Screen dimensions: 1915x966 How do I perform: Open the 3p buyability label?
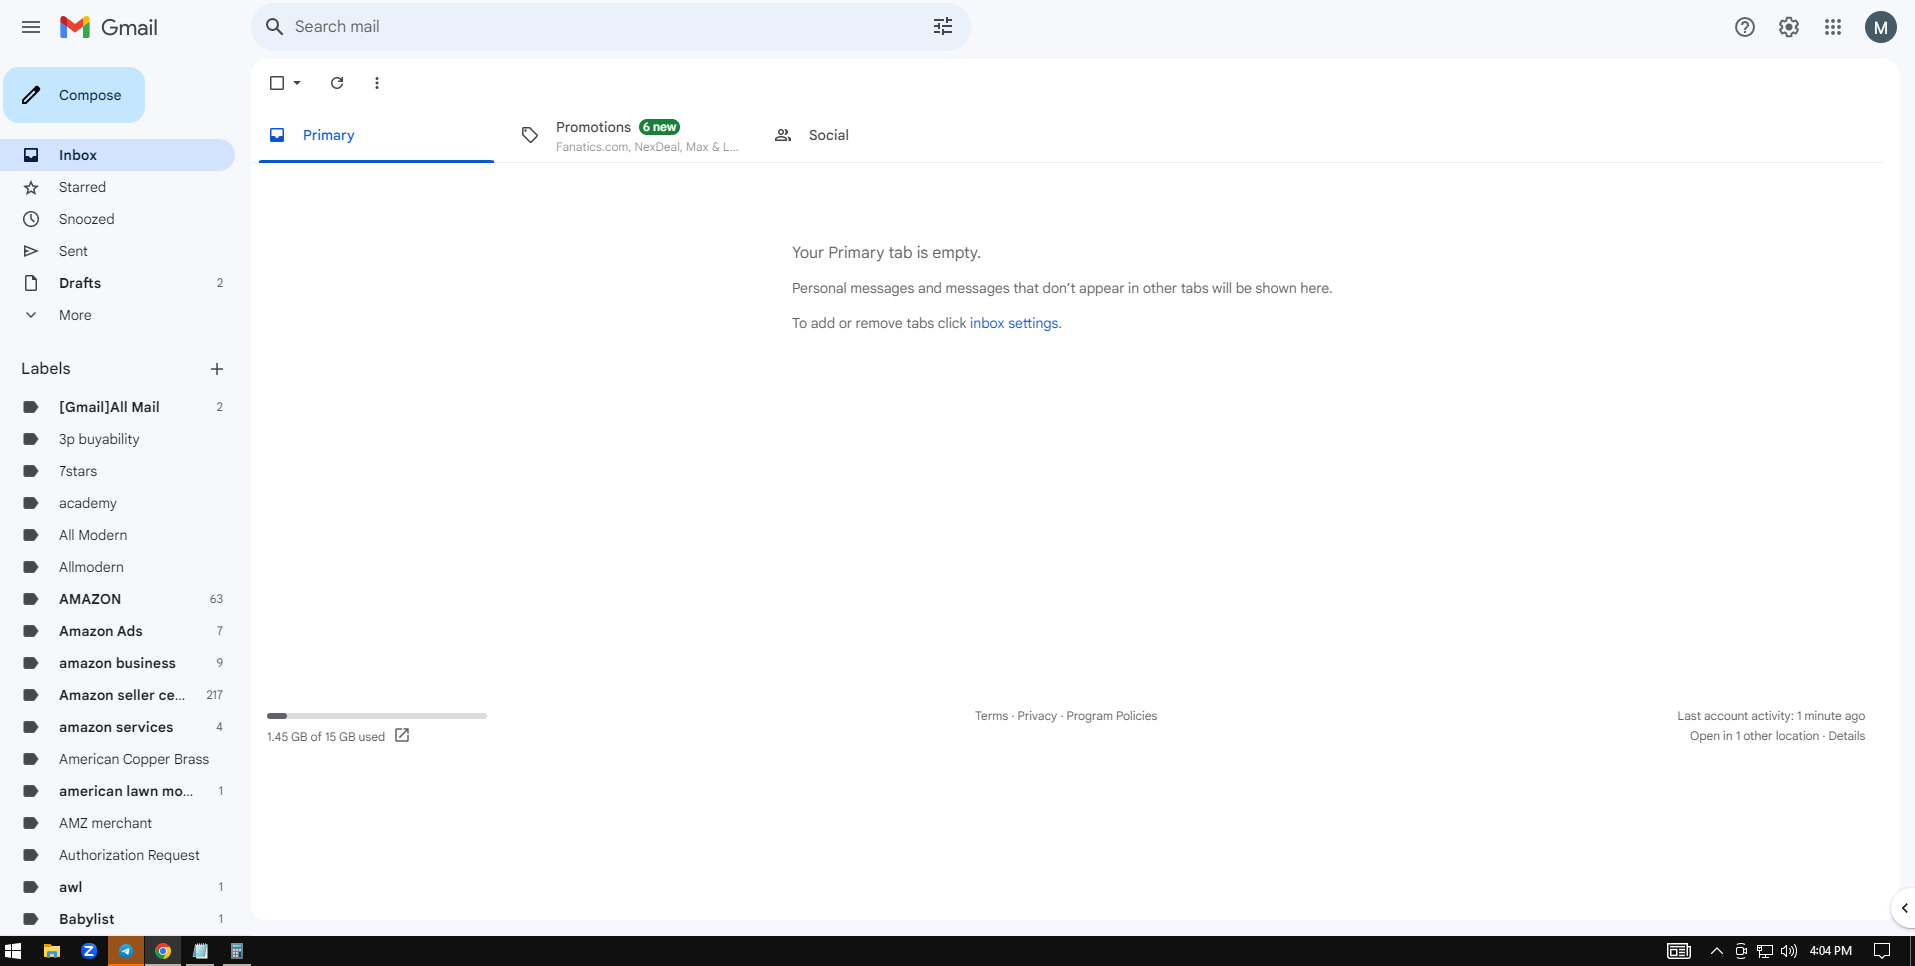(117, 439)
